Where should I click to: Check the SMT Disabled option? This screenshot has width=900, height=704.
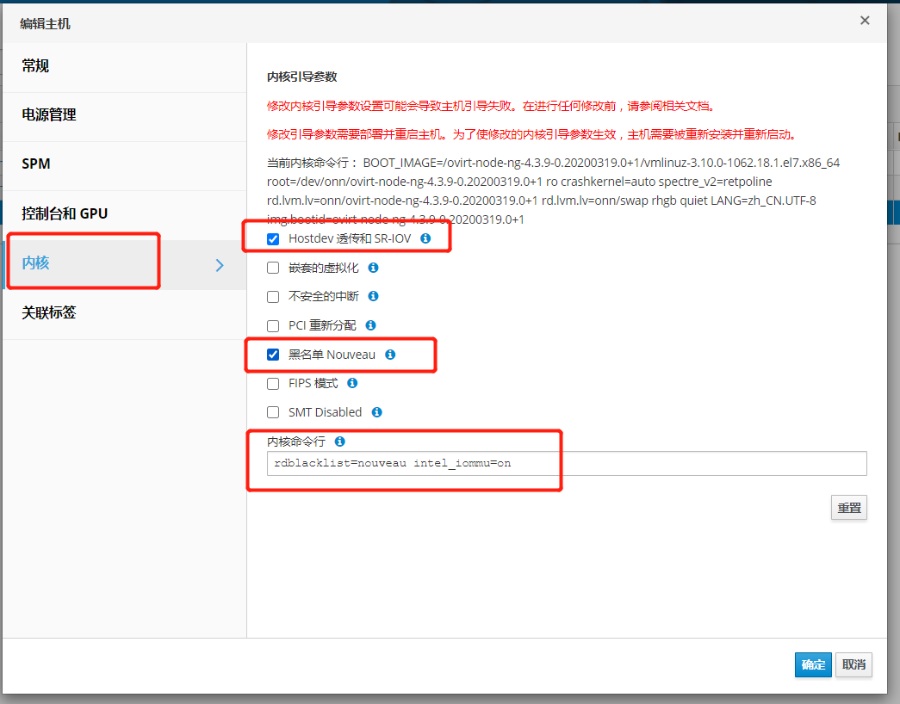pyautogui.click(x=273, y=413)
